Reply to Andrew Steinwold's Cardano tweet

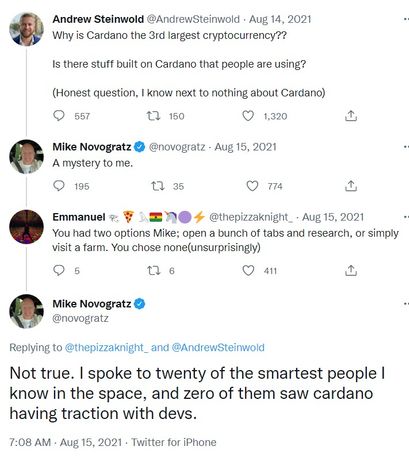coord(59,116)
